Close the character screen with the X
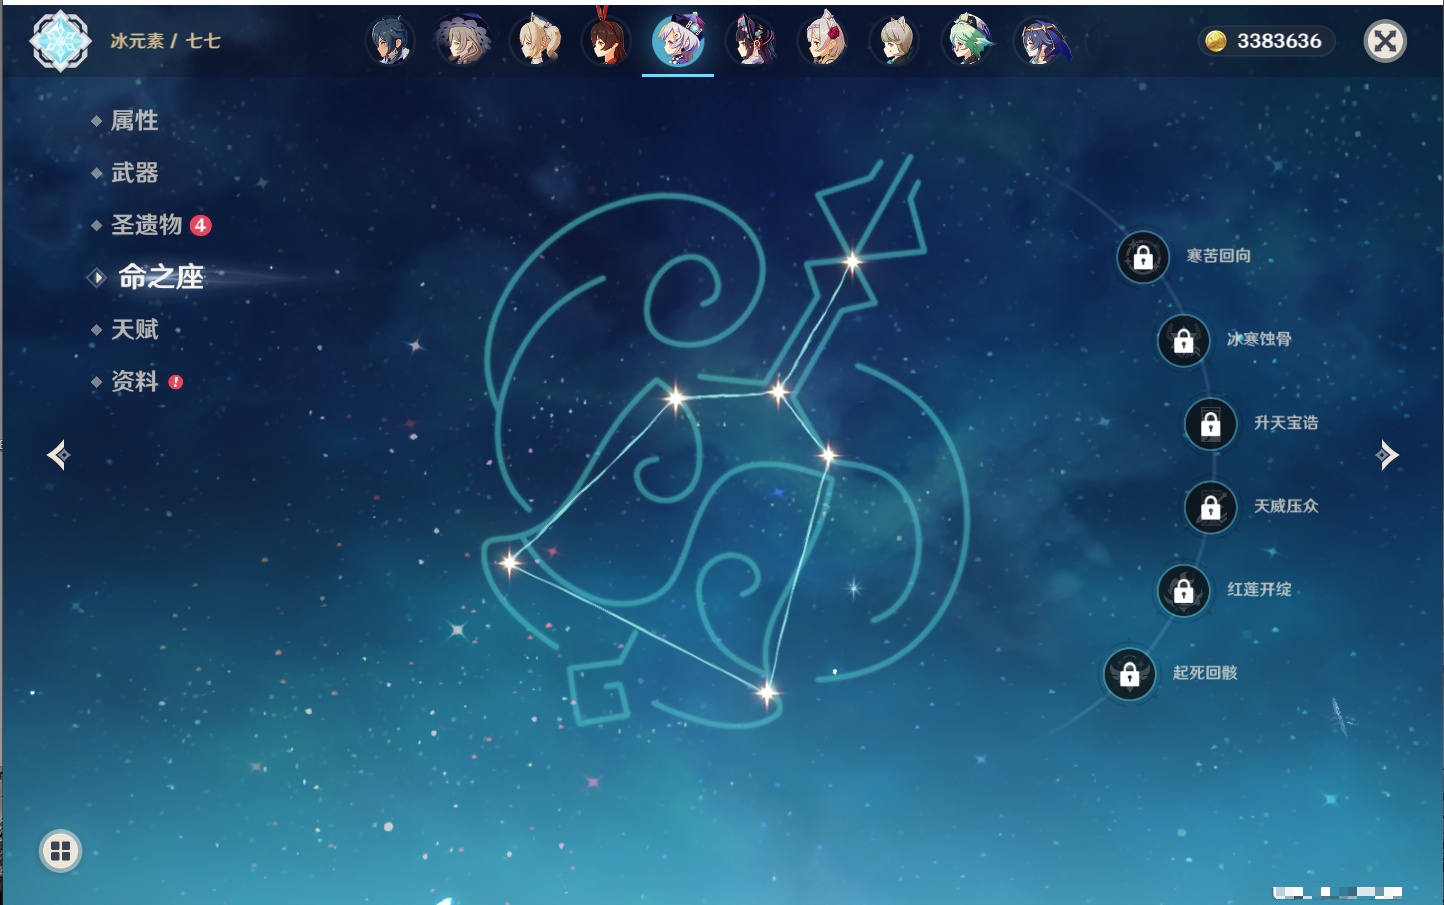 click(x=1385, y=41)
